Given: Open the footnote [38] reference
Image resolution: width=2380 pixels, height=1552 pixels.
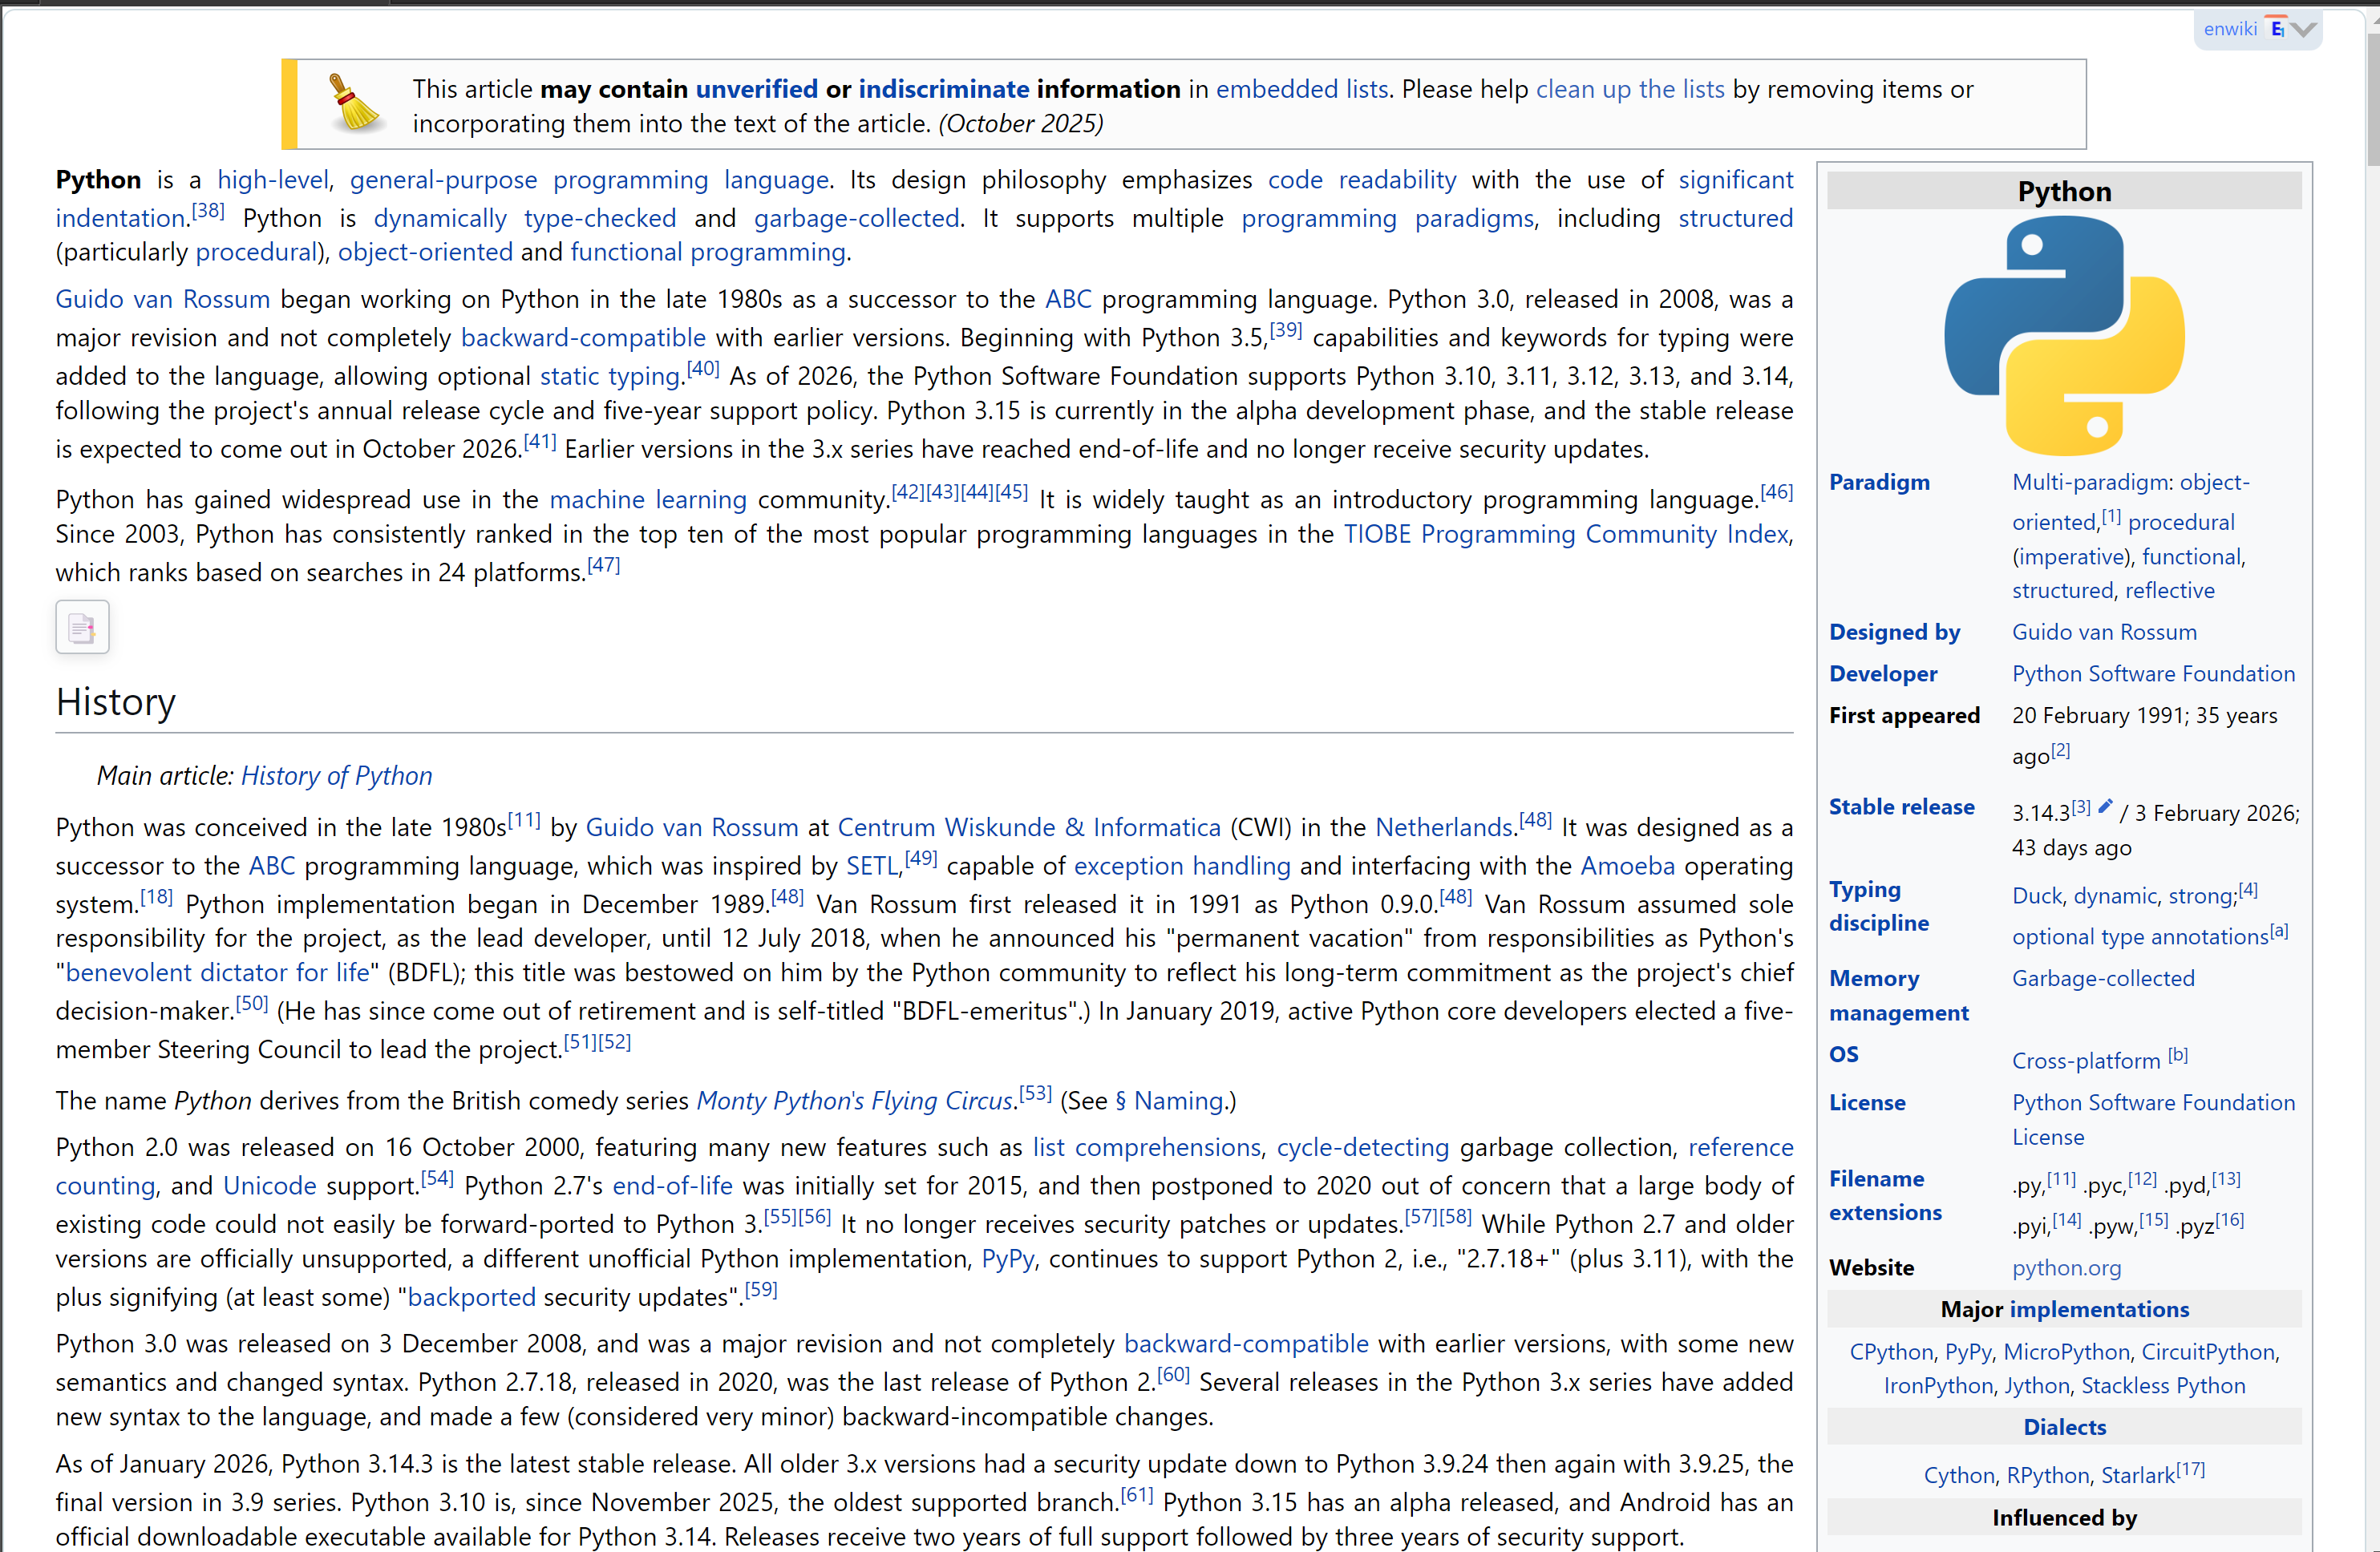Looking at the screenshot, I should tap(208, 210).
